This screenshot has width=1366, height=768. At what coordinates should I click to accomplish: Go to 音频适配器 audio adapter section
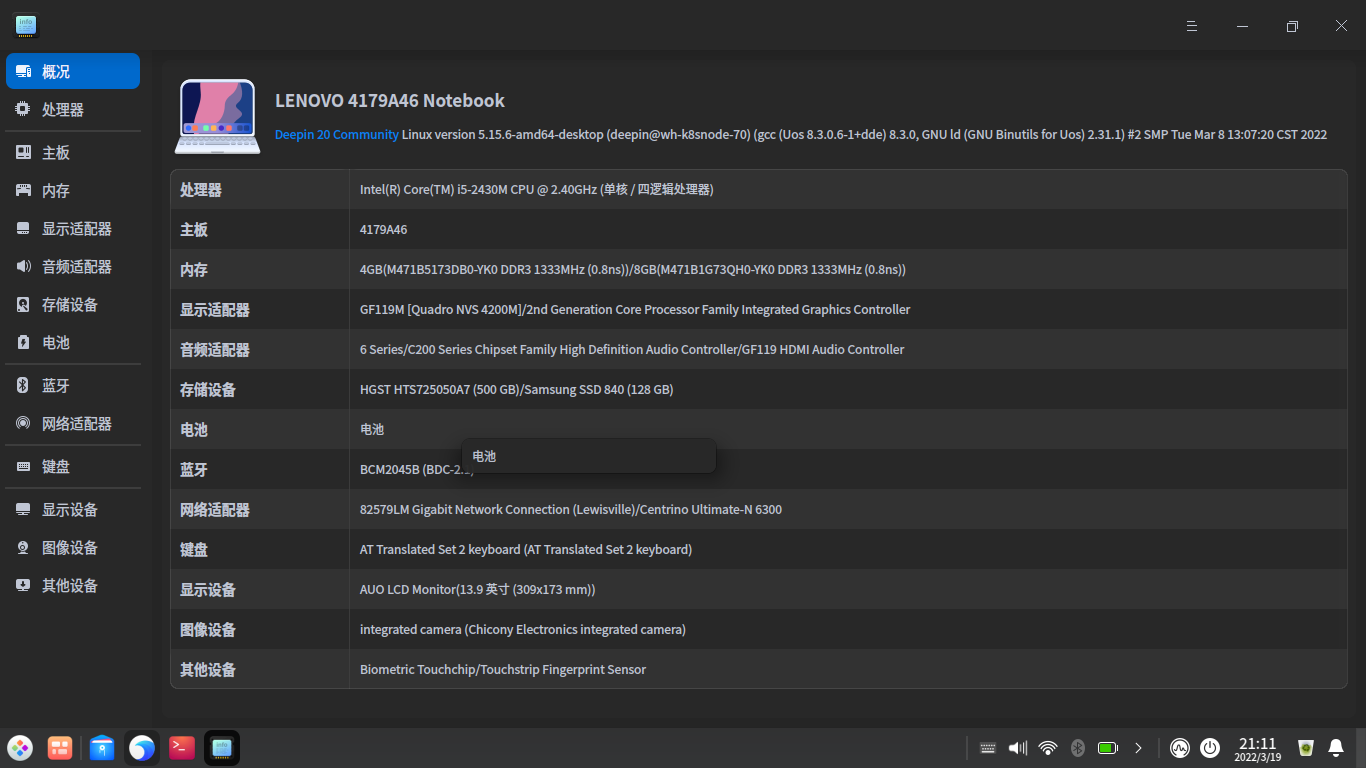coord(76,267)
